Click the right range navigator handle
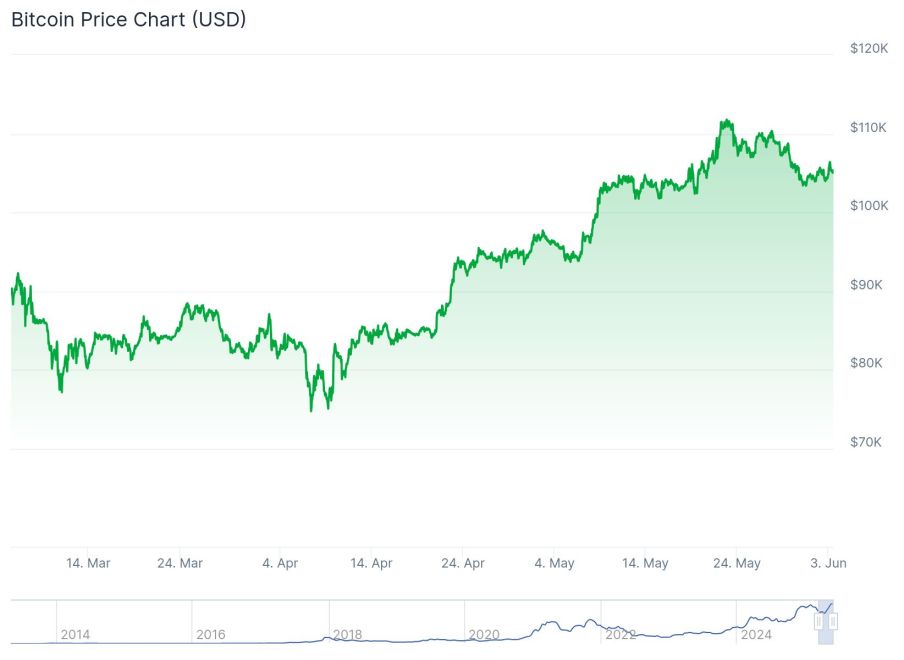This screenshot has height=660, width=904. (833, 621)
